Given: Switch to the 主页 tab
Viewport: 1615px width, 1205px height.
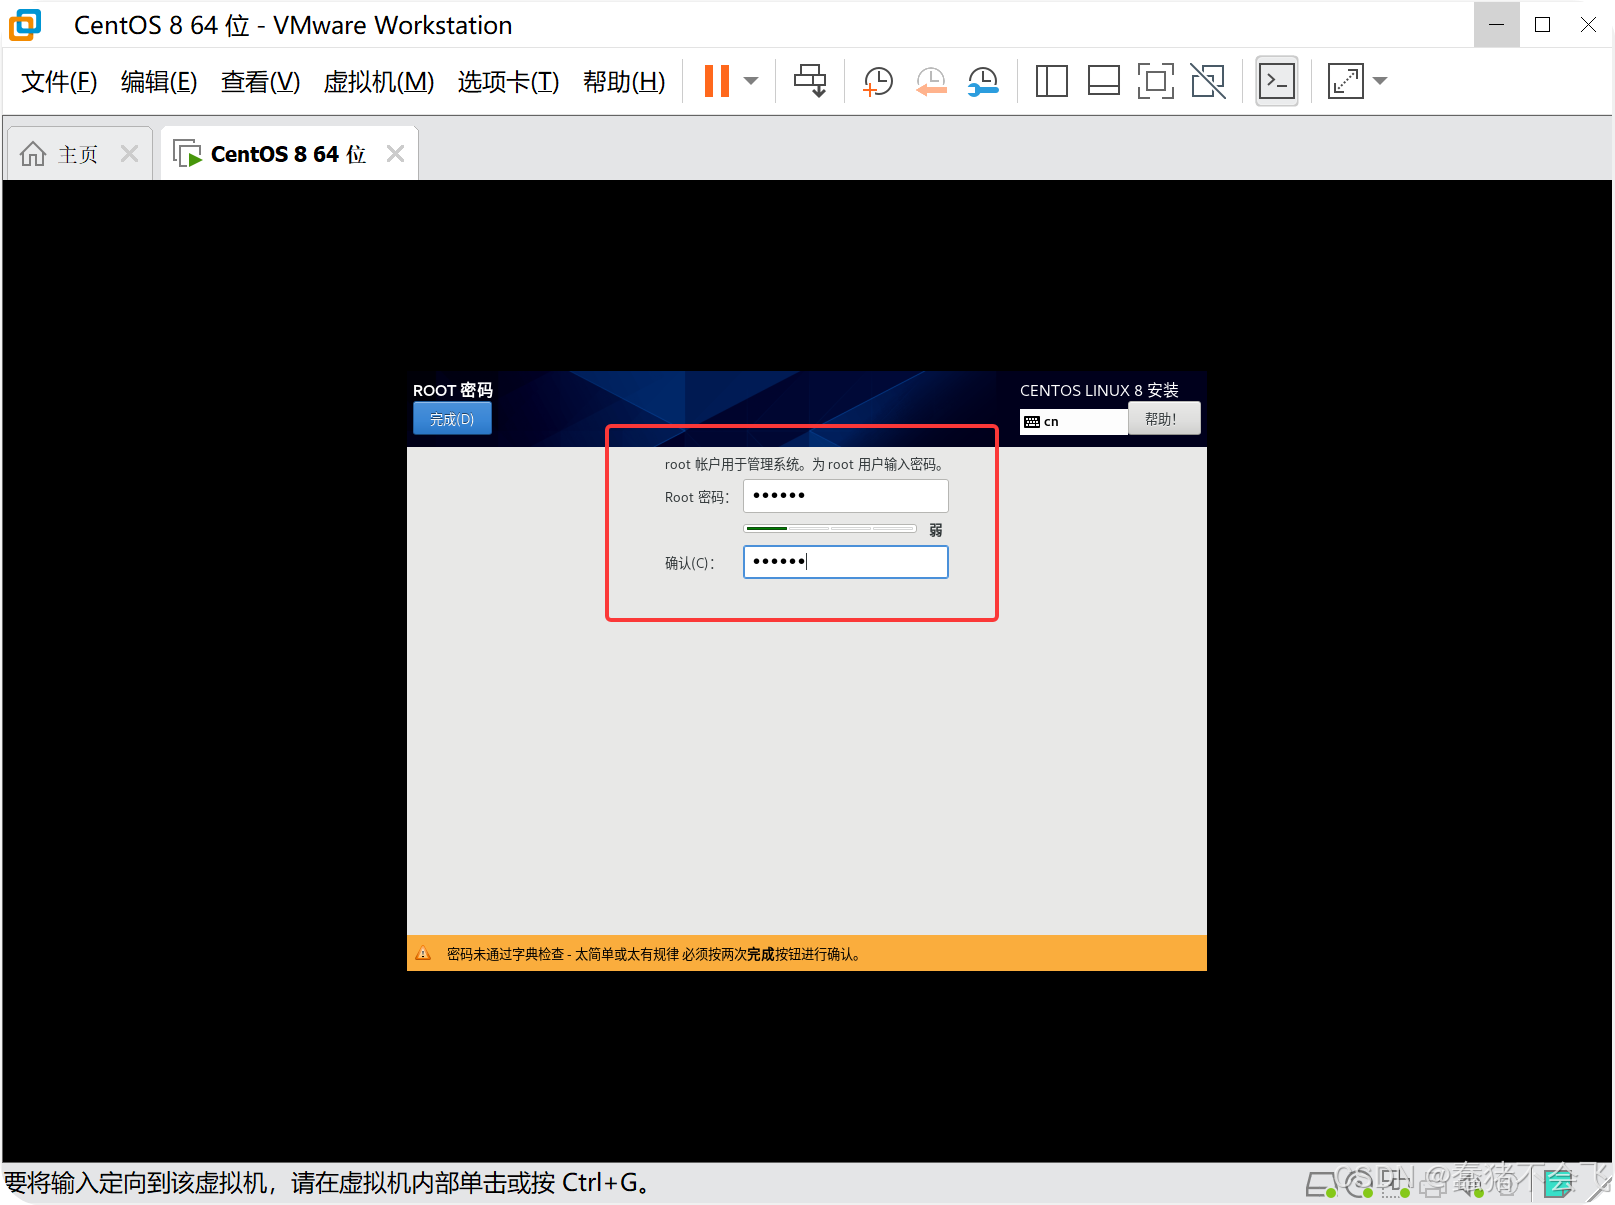Looking at the screenshot, I should (78, 154).
